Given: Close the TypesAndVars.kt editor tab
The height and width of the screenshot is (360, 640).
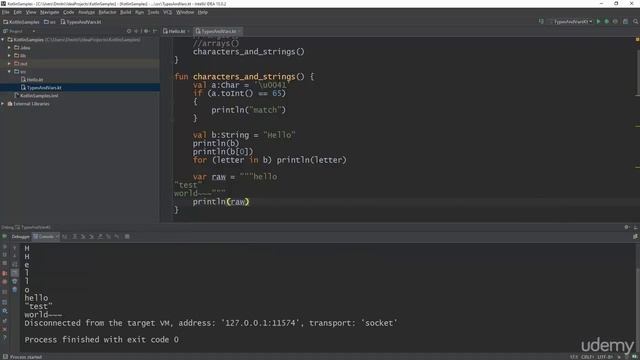Looking at the screenshot, I should [x=240, y=31].
